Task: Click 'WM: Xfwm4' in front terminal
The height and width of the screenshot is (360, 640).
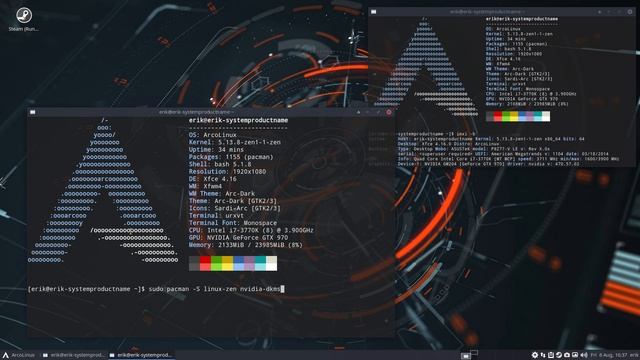Action: click(x=205, y=187)
